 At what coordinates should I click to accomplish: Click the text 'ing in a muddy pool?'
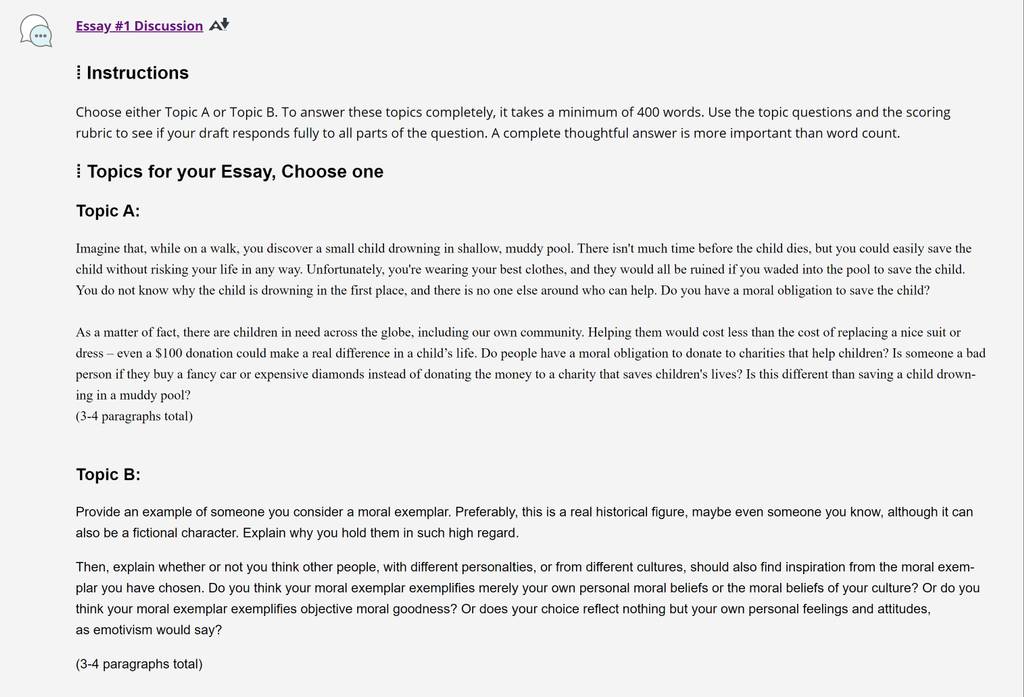[x=133, y=395]
